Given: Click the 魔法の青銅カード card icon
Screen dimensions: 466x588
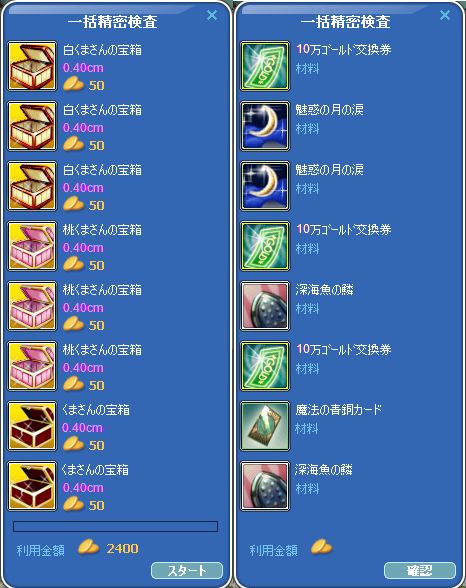Looking at the screenshot, I should (x=265, y=426).
